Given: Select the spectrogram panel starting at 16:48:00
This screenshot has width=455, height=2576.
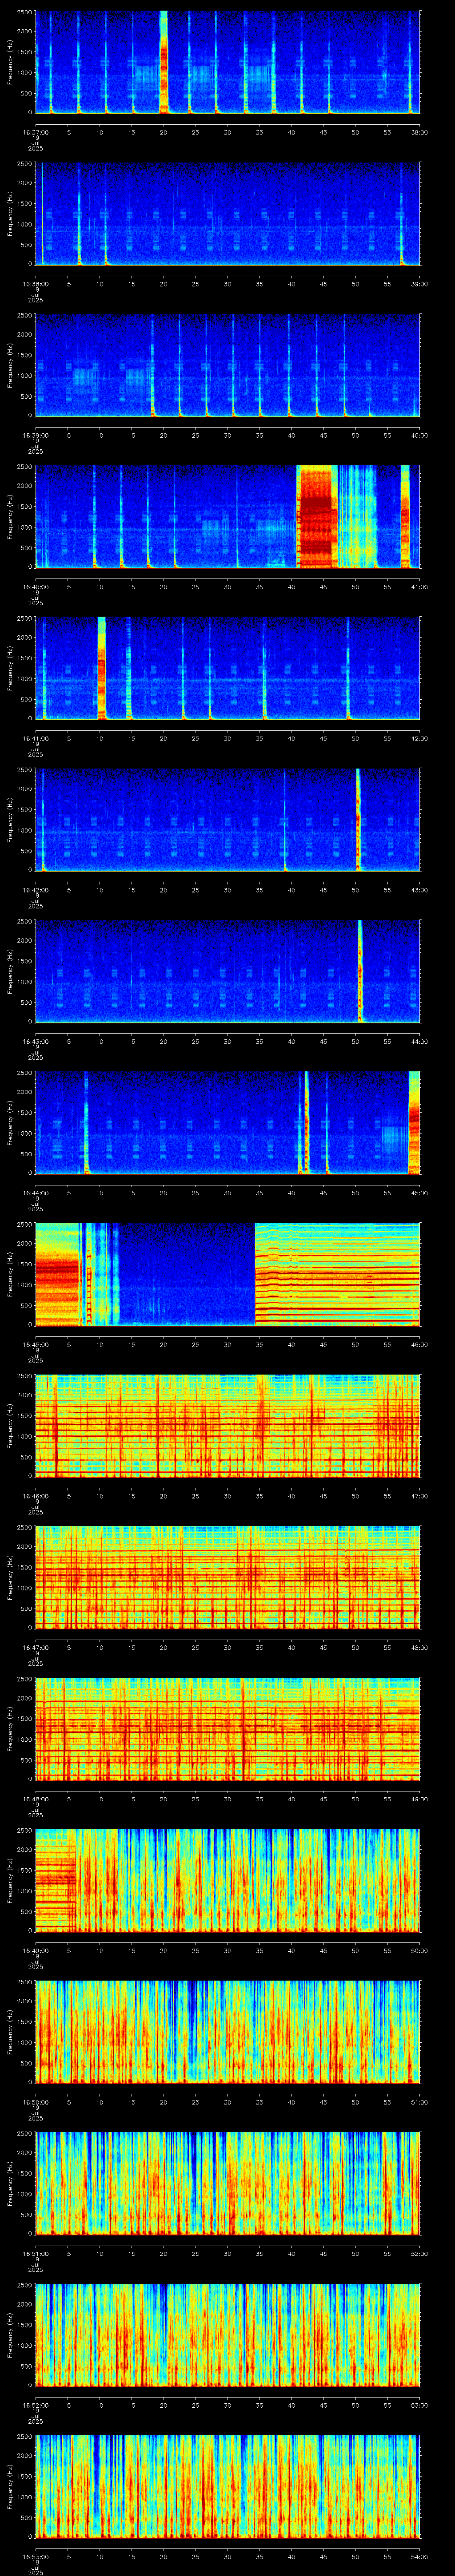Looking at the screenshot, I should pyautogui.click(x=228, y=1729).
